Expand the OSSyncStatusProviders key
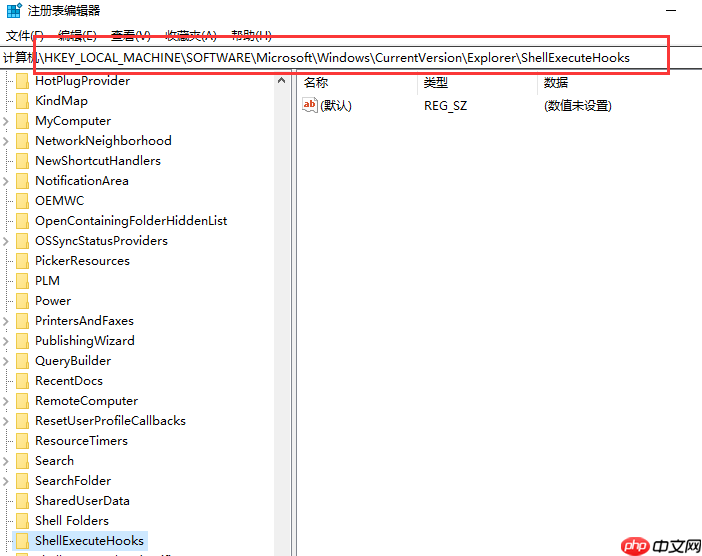Viewport: 702px width, 556px height. [x=6, y=241]
